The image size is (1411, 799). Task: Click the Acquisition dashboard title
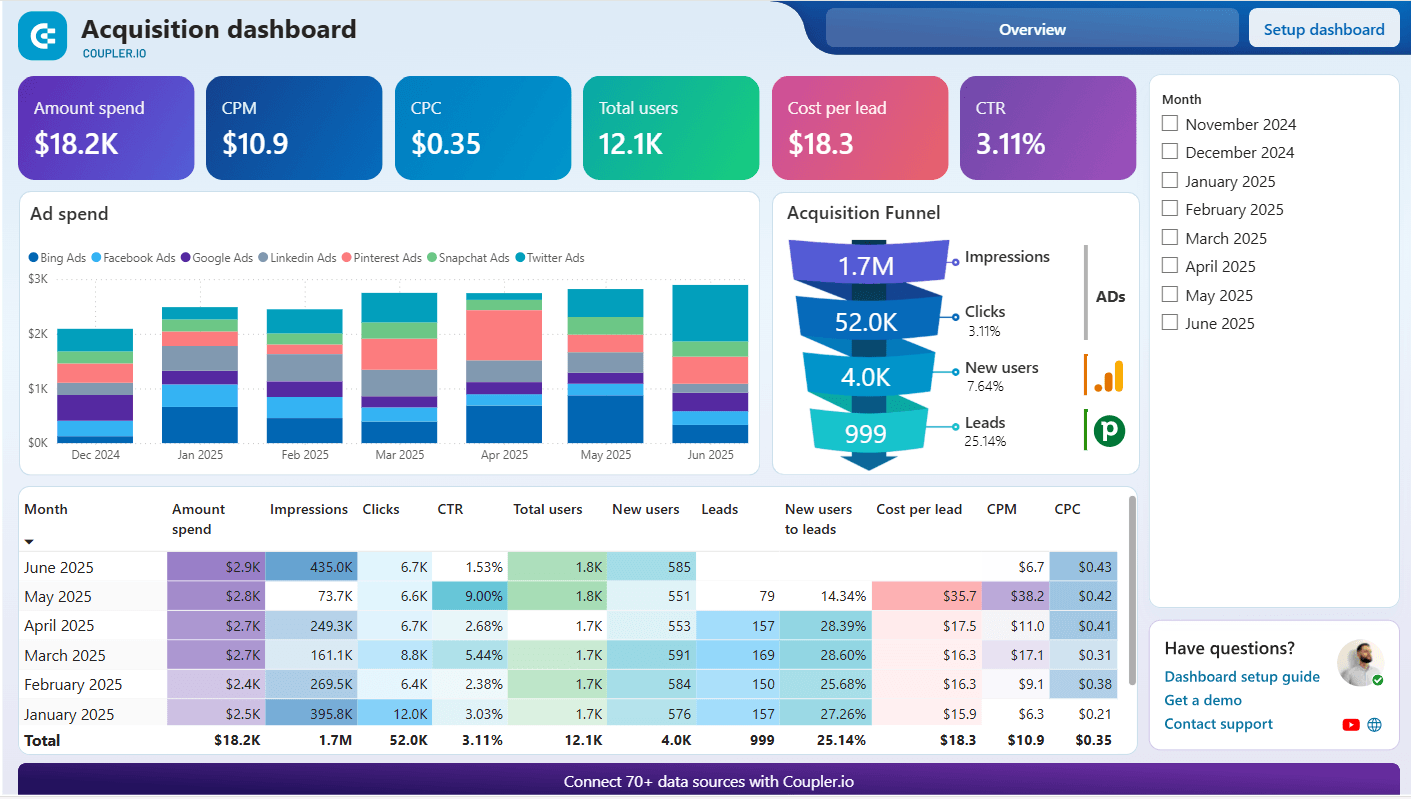coord(219,29)
